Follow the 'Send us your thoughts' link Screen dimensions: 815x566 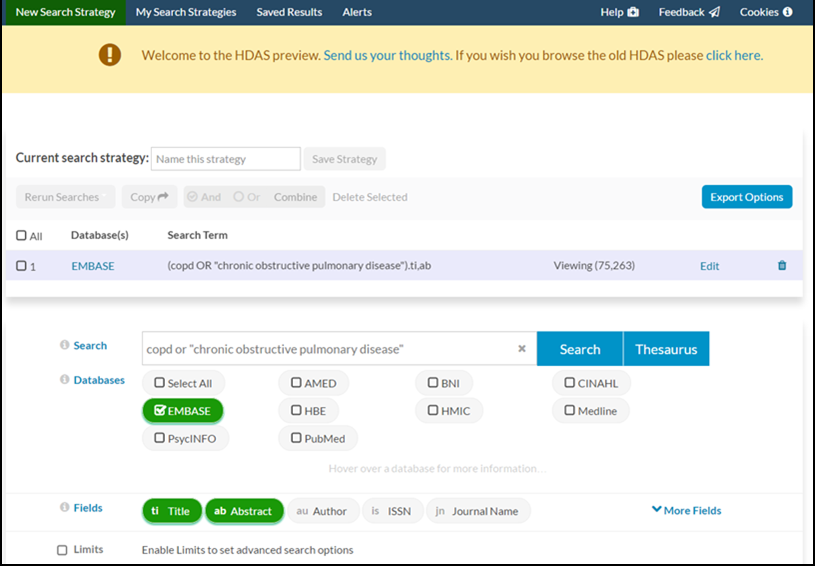(x=387, y=55)
